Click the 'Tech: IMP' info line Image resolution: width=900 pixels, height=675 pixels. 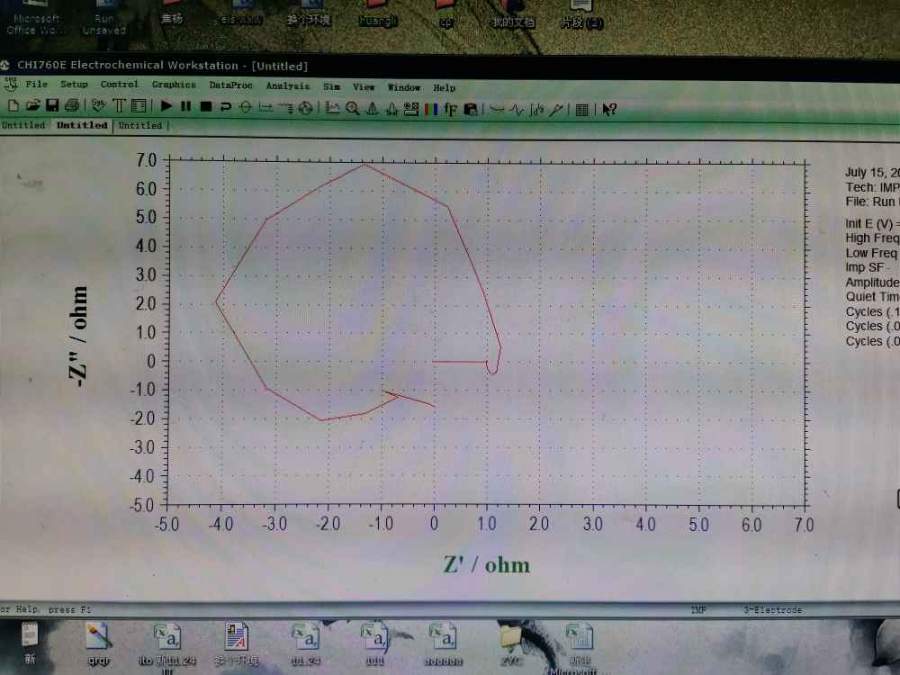pyautogui.click(x=872, y=187)
